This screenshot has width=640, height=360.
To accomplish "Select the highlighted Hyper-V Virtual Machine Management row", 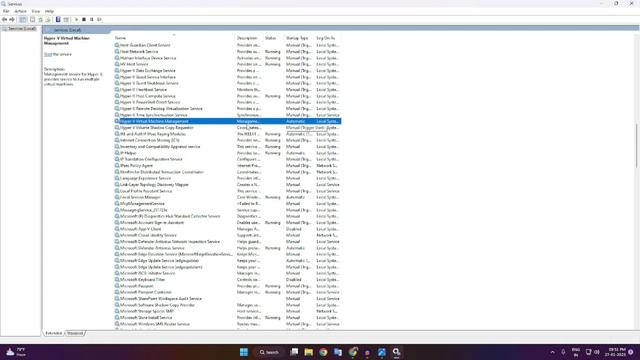I will point(227,121).
